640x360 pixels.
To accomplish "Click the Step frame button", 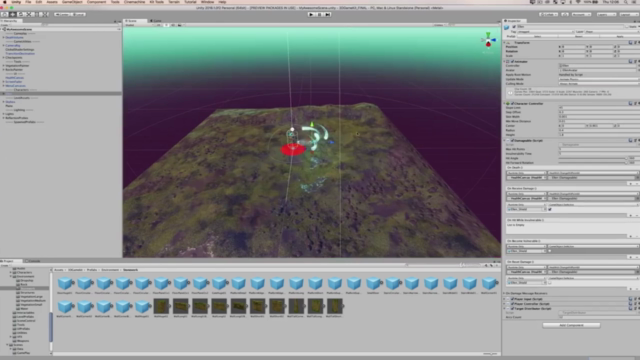I will (328, 14).
